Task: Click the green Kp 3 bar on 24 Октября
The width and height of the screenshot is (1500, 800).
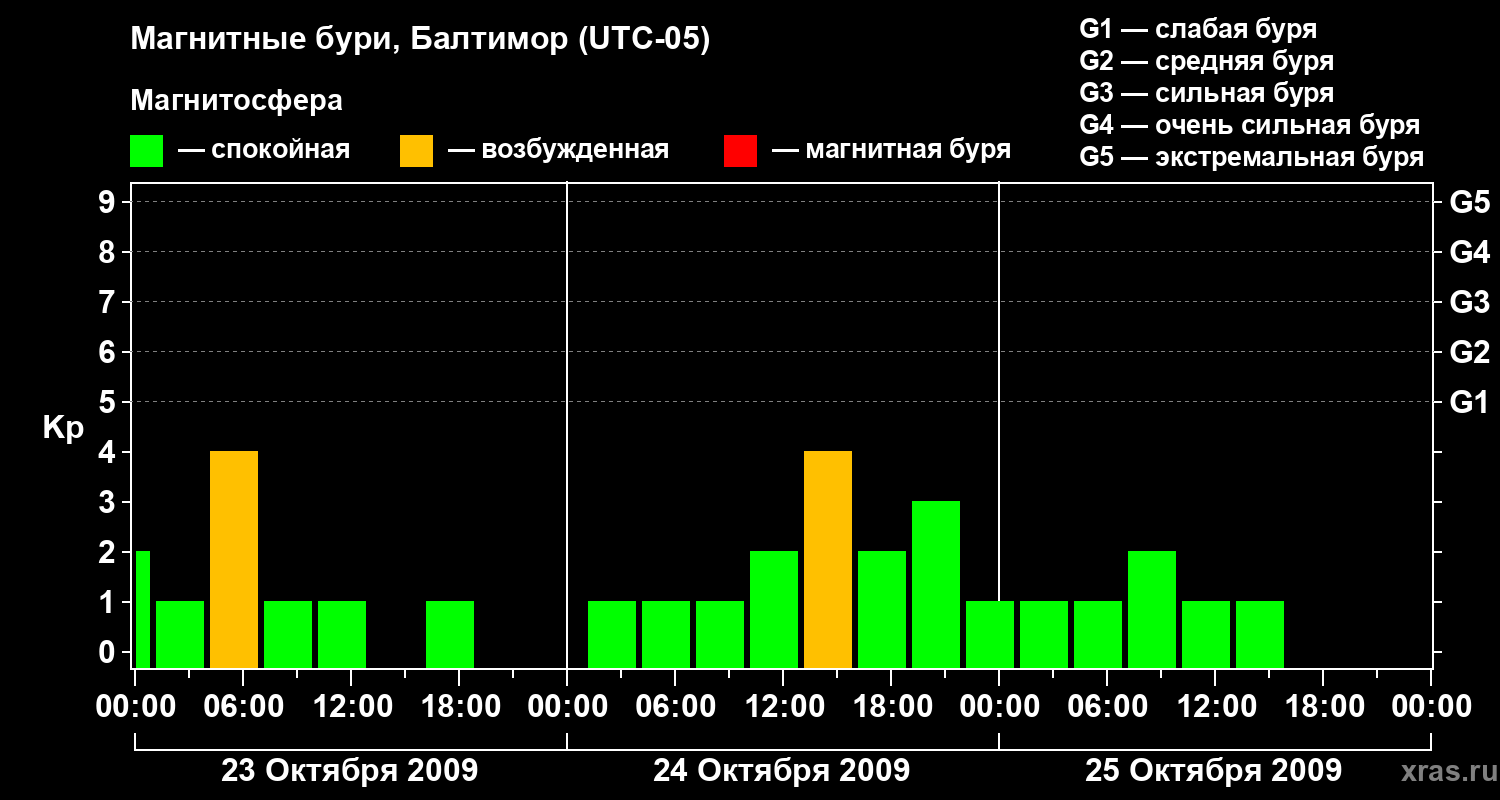Action: pos(936,584)
